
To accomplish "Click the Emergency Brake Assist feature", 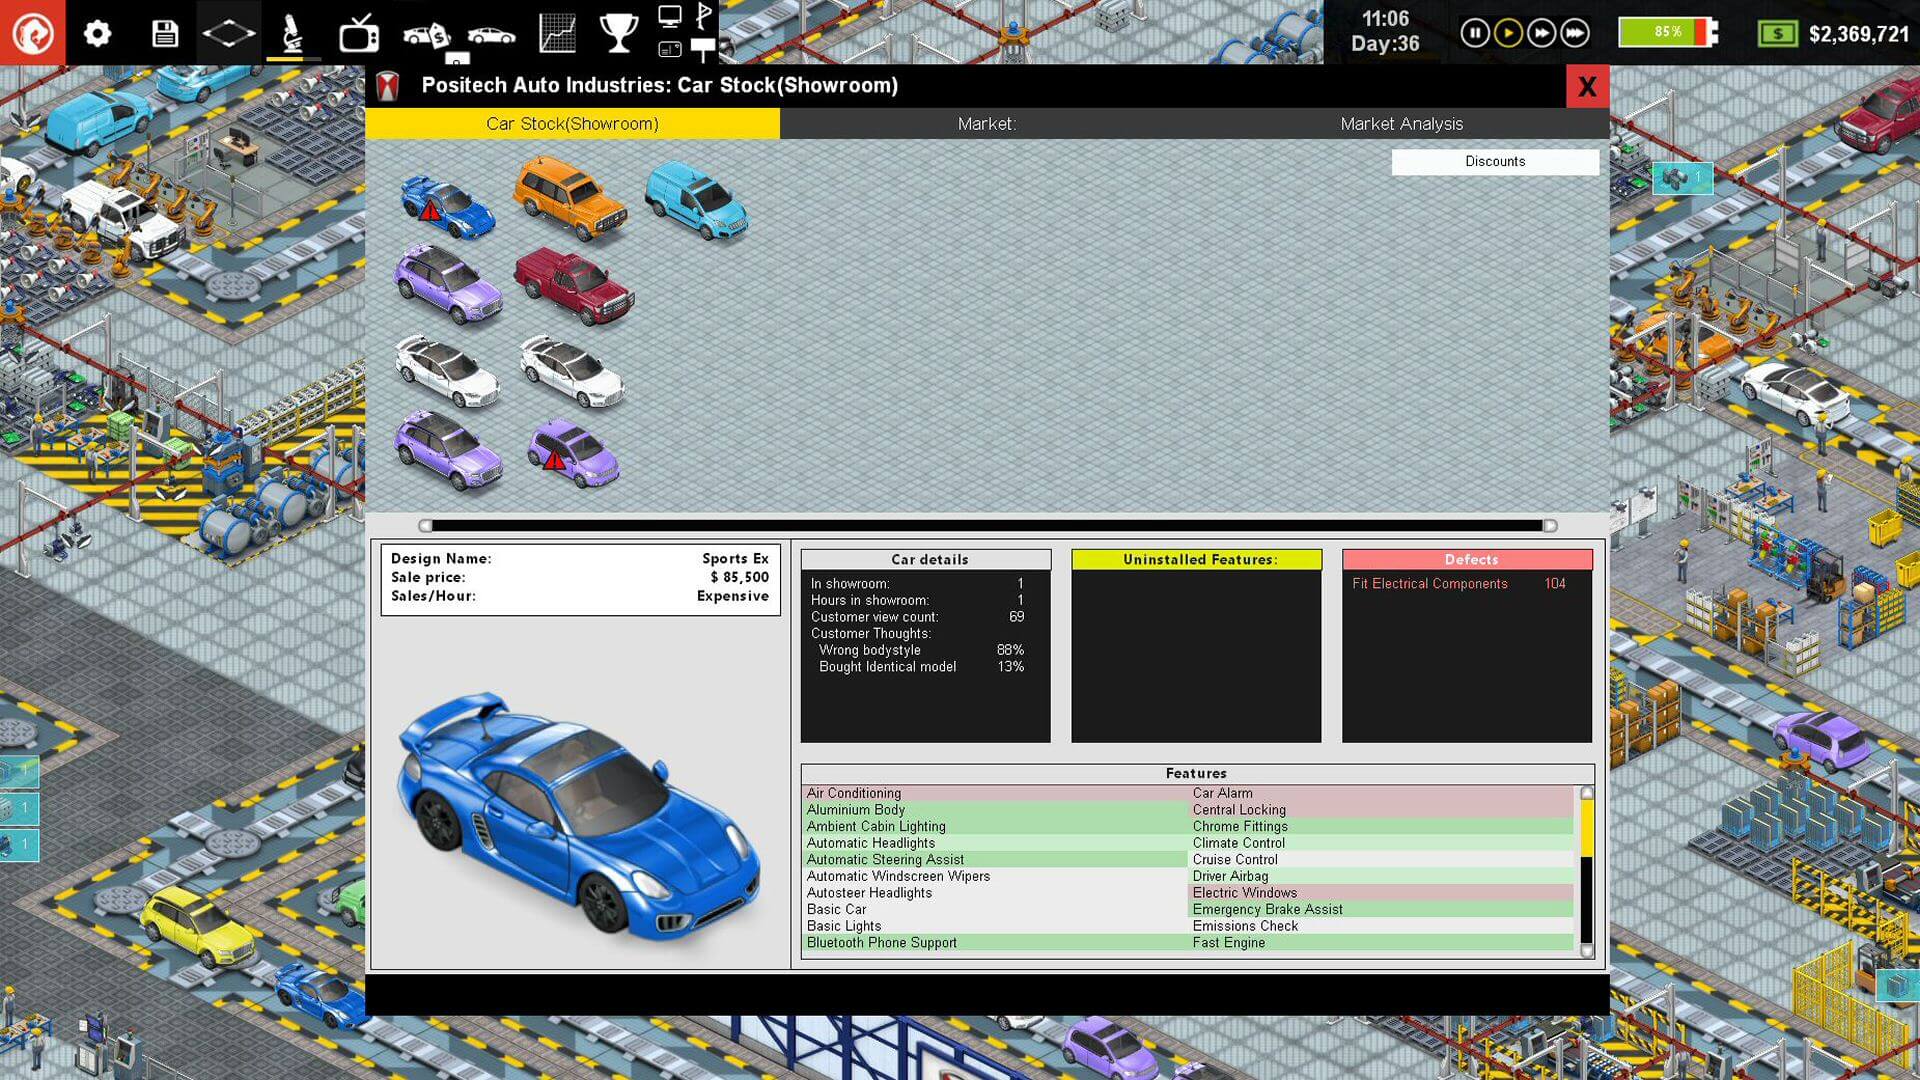I will 1381,910.
